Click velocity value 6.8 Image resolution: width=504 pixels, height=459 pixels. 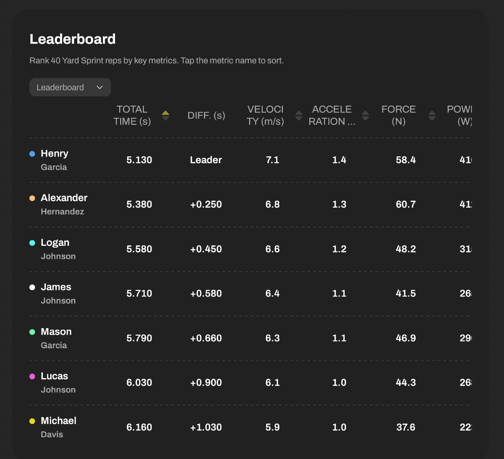click(272, 204)
